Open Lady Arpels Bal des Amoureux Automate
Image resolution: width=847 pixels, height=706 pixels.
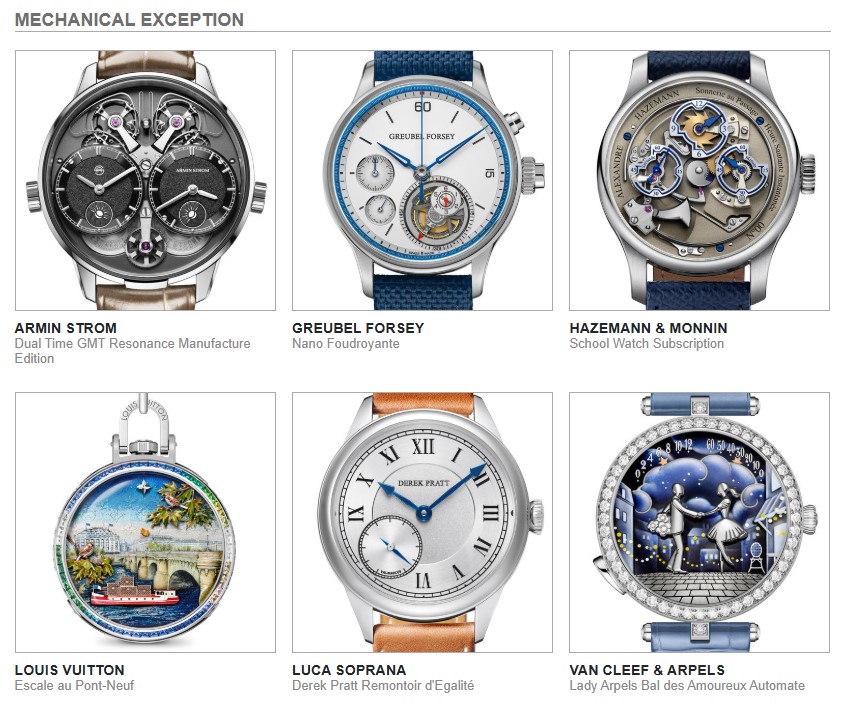[x=687, y=685]
